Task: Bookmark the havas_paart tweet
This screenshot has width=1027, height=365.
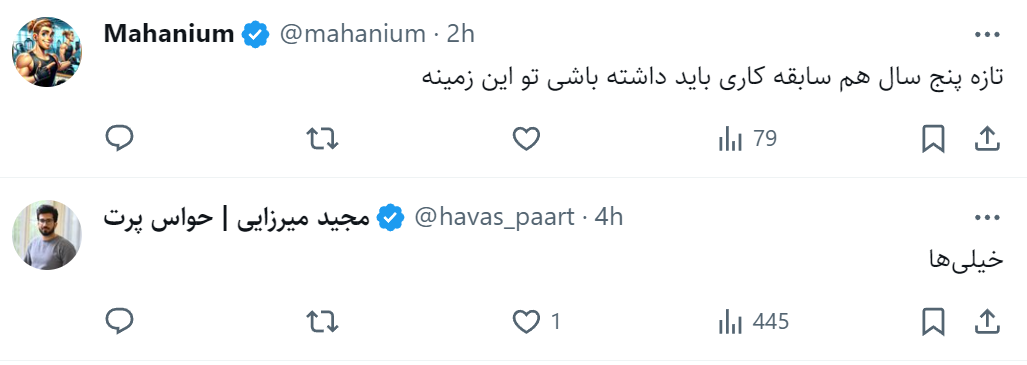Action: pos(933,322)
